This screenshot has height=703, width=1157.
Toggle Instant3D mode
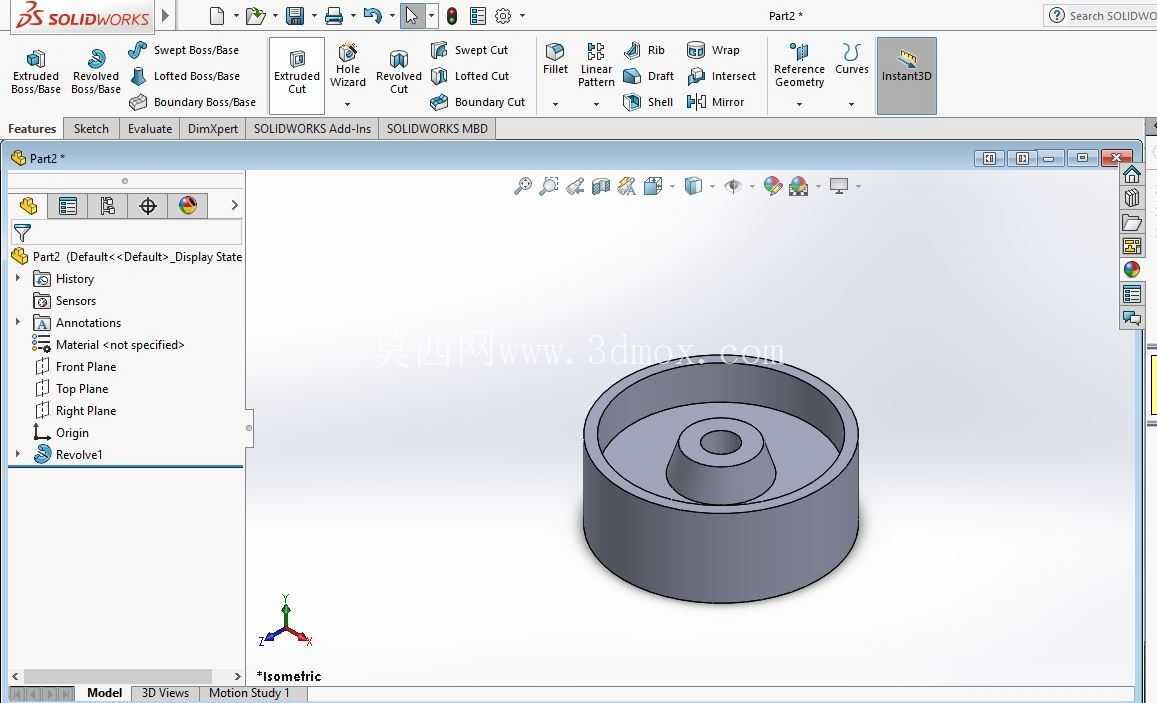(906, 75)
